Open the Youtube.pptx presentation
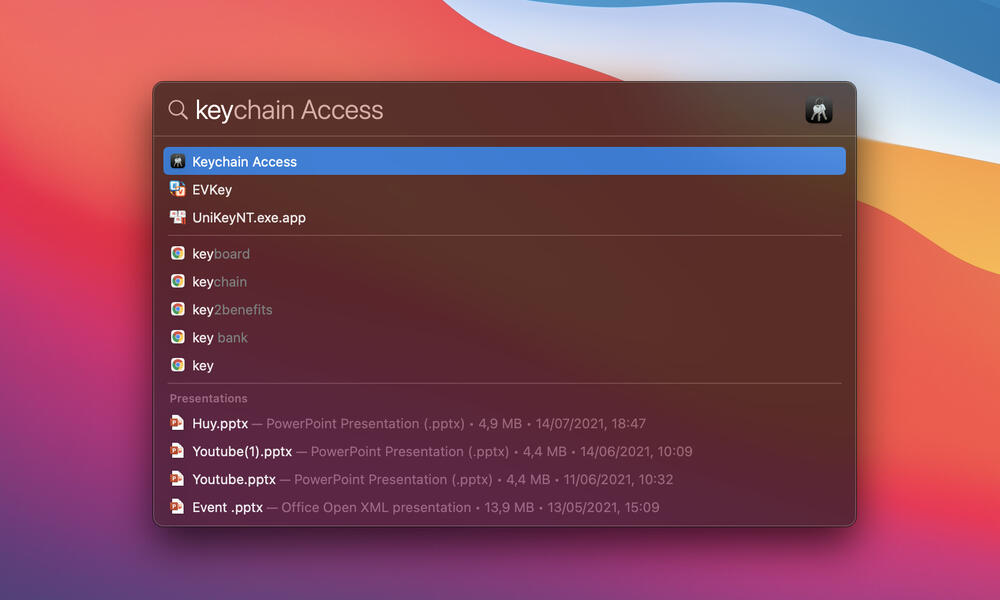This screenshot has width=1000, height=600. click(504, 479)
